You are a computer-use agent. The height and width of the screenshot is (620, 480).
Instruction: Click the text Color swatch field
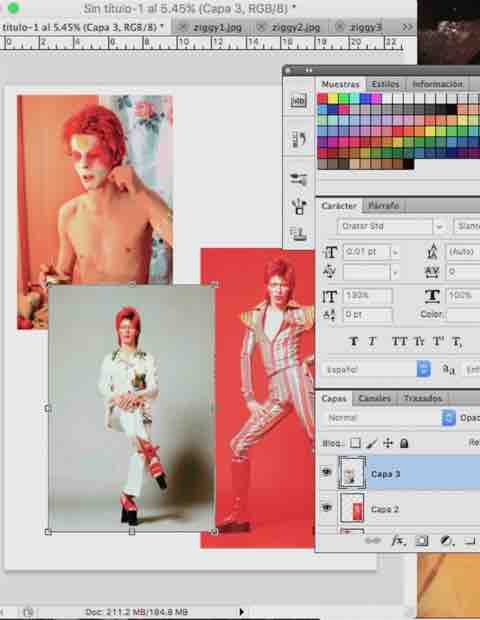point(463,315)
